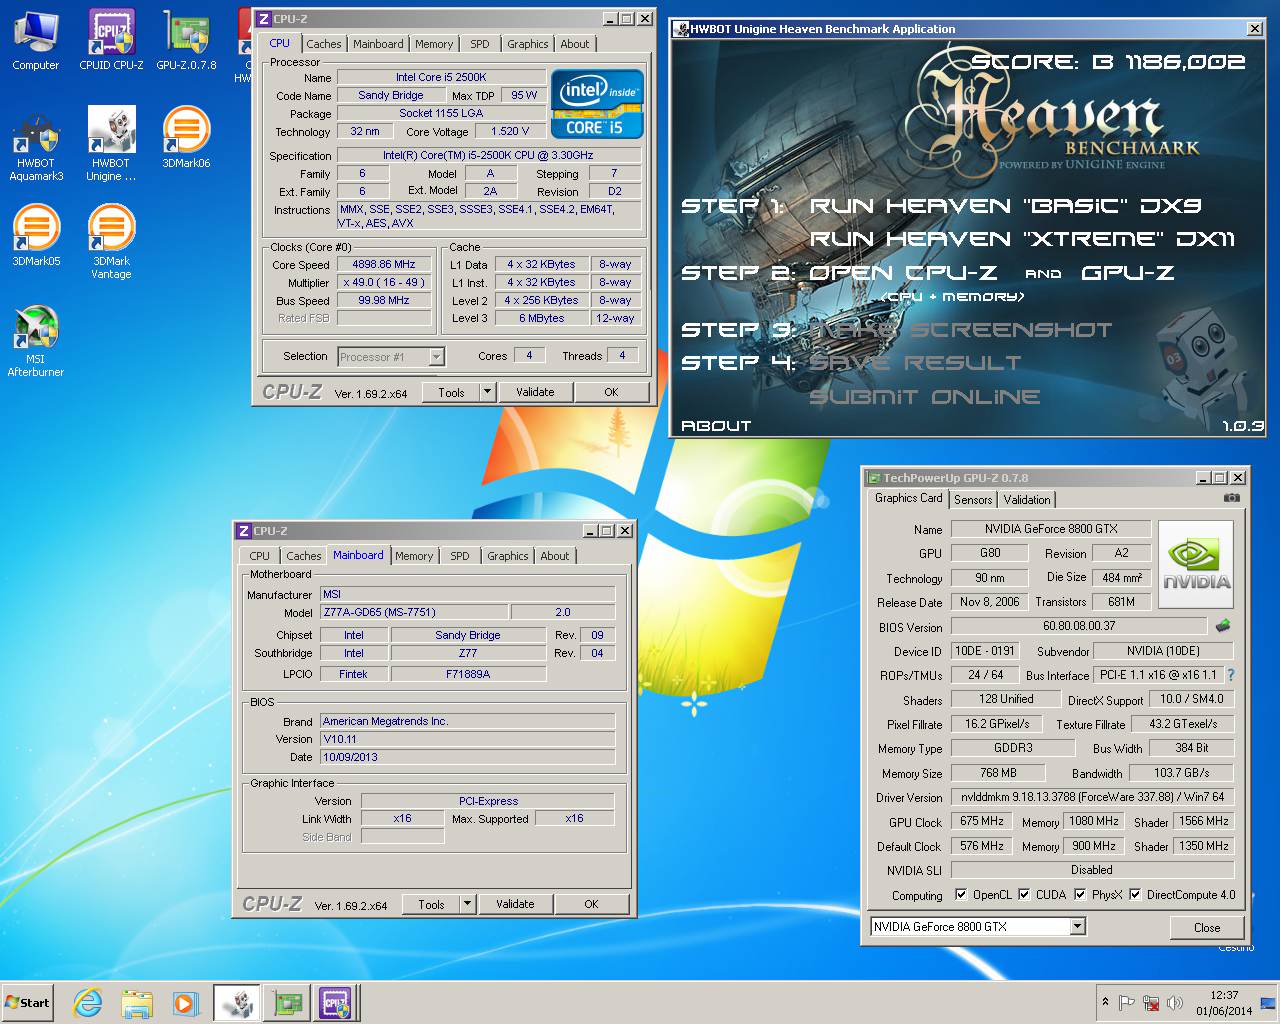Viewport: 1280px width, 1024px height.
Task: Click Close button in GPU-Z
Action: 1207,927
